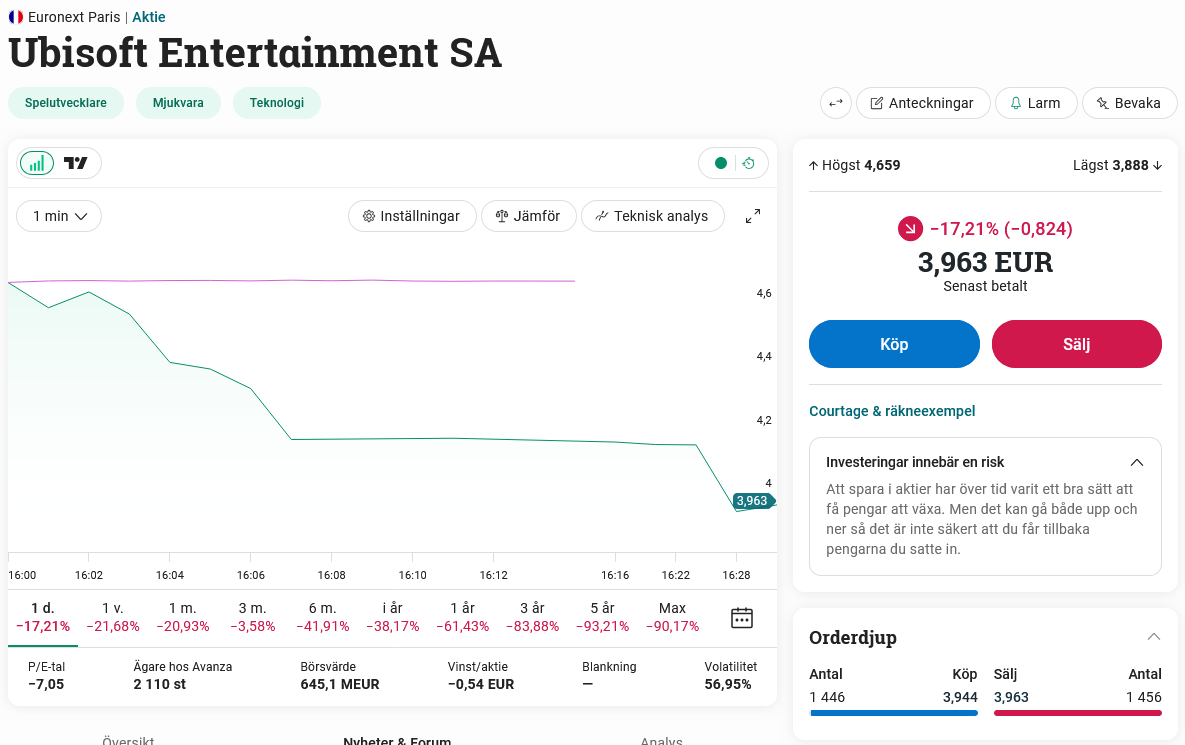The height and width of the screenshot is (745, 1185).
Task: Select the 3 m. period tab
Action: click(252, 617)
